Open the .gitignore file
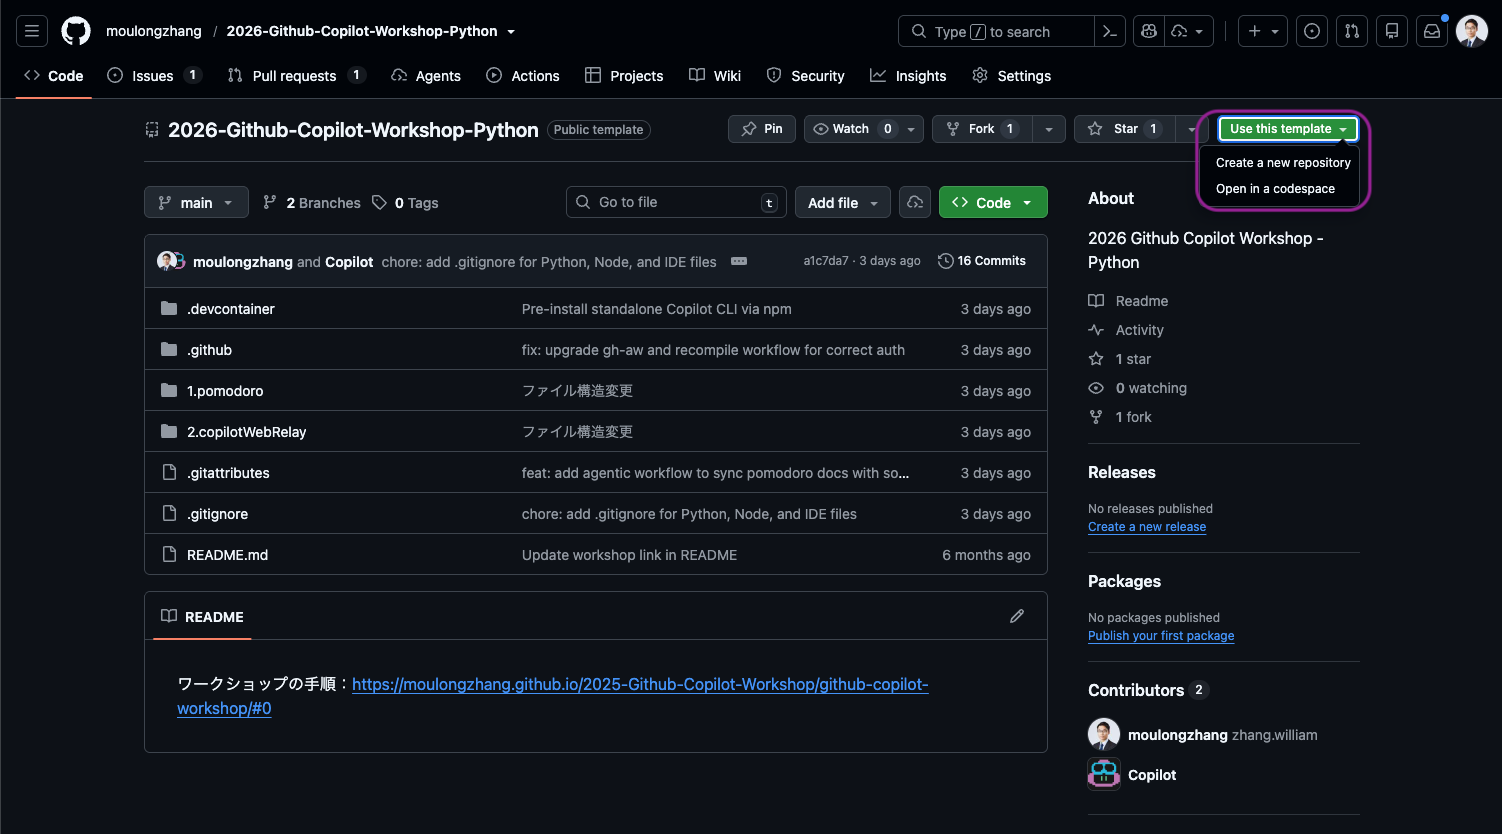This screenshot has height=834, width=1502. pyautogui.click(x=217, y=514)
